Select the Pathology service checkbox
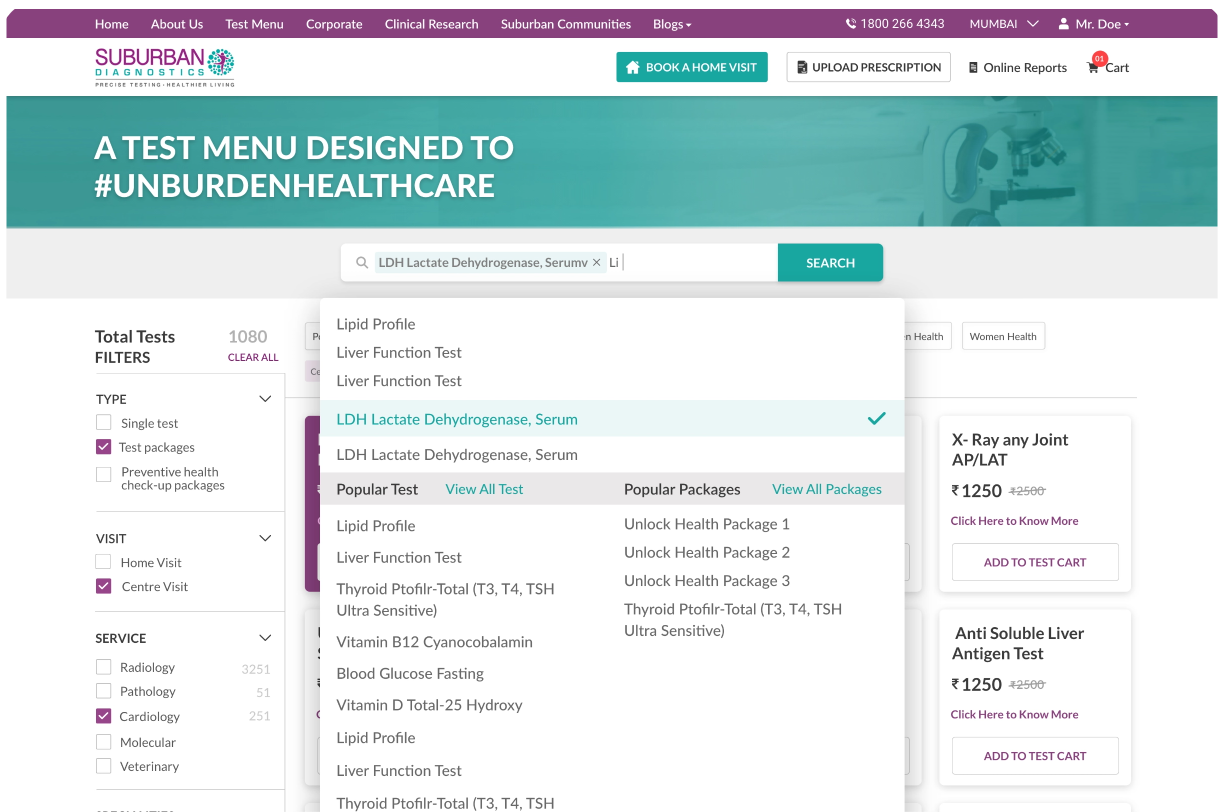The width and height of the screenshot is (1227, 812). pos(104,691)
